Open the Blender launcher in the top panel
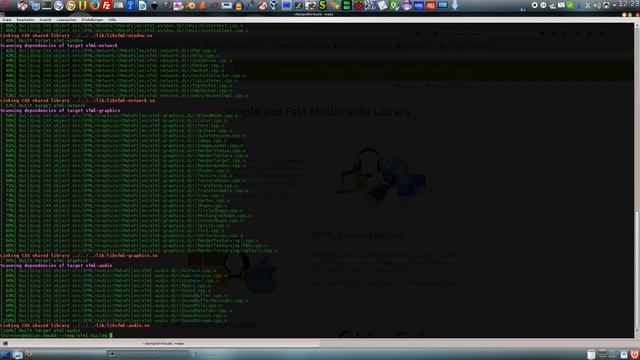 [191, 5]
